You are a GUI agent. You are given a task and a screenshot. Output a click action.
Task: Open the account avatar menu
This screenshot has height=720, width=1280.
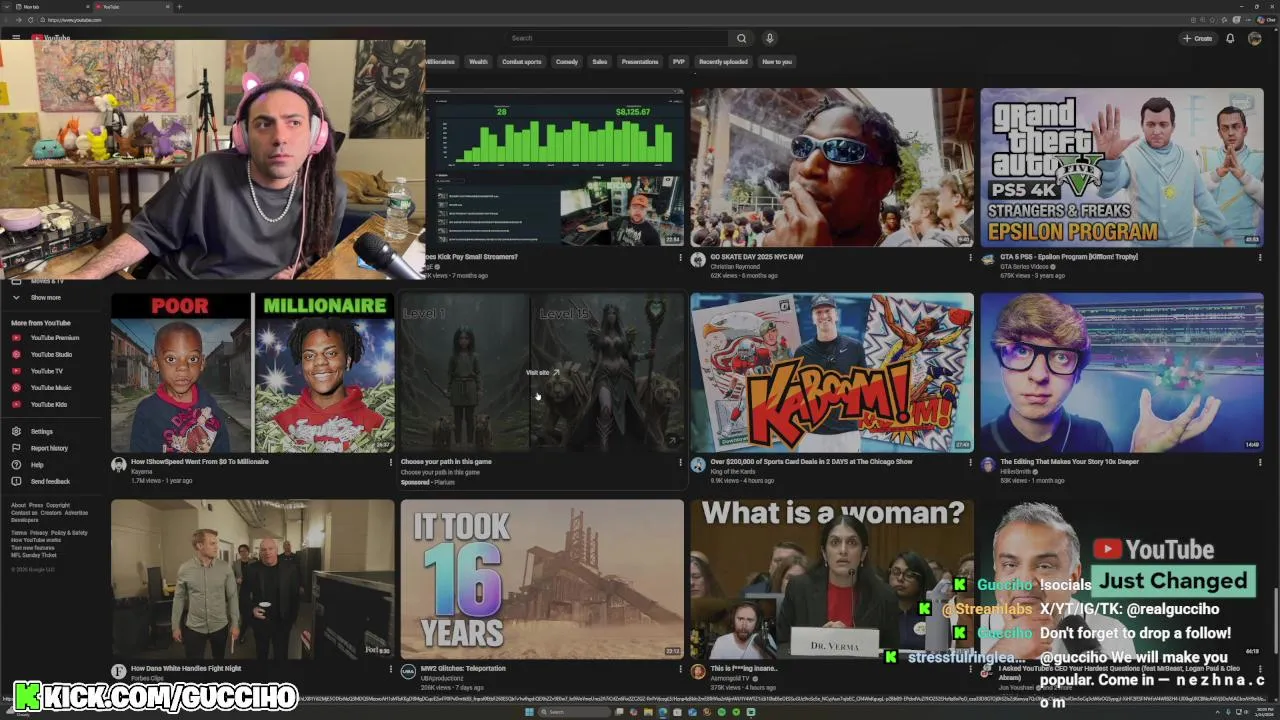pyautogui.click(x=1255, y=38)
